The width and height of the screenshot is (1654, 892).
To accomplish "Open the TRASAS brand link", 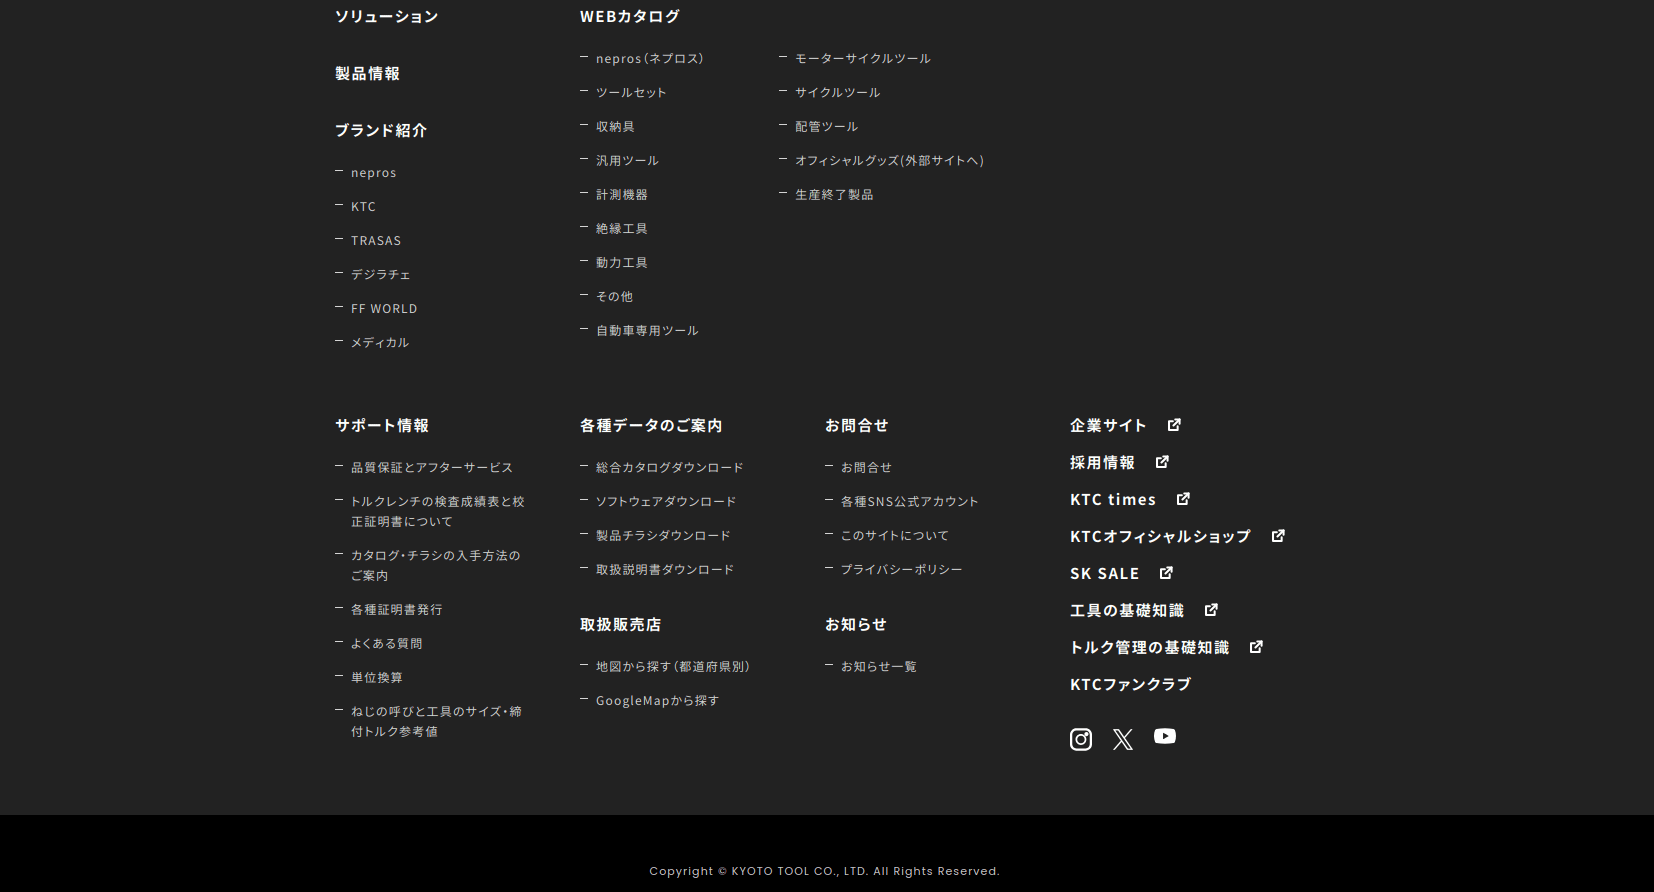I will pos(376,241).
